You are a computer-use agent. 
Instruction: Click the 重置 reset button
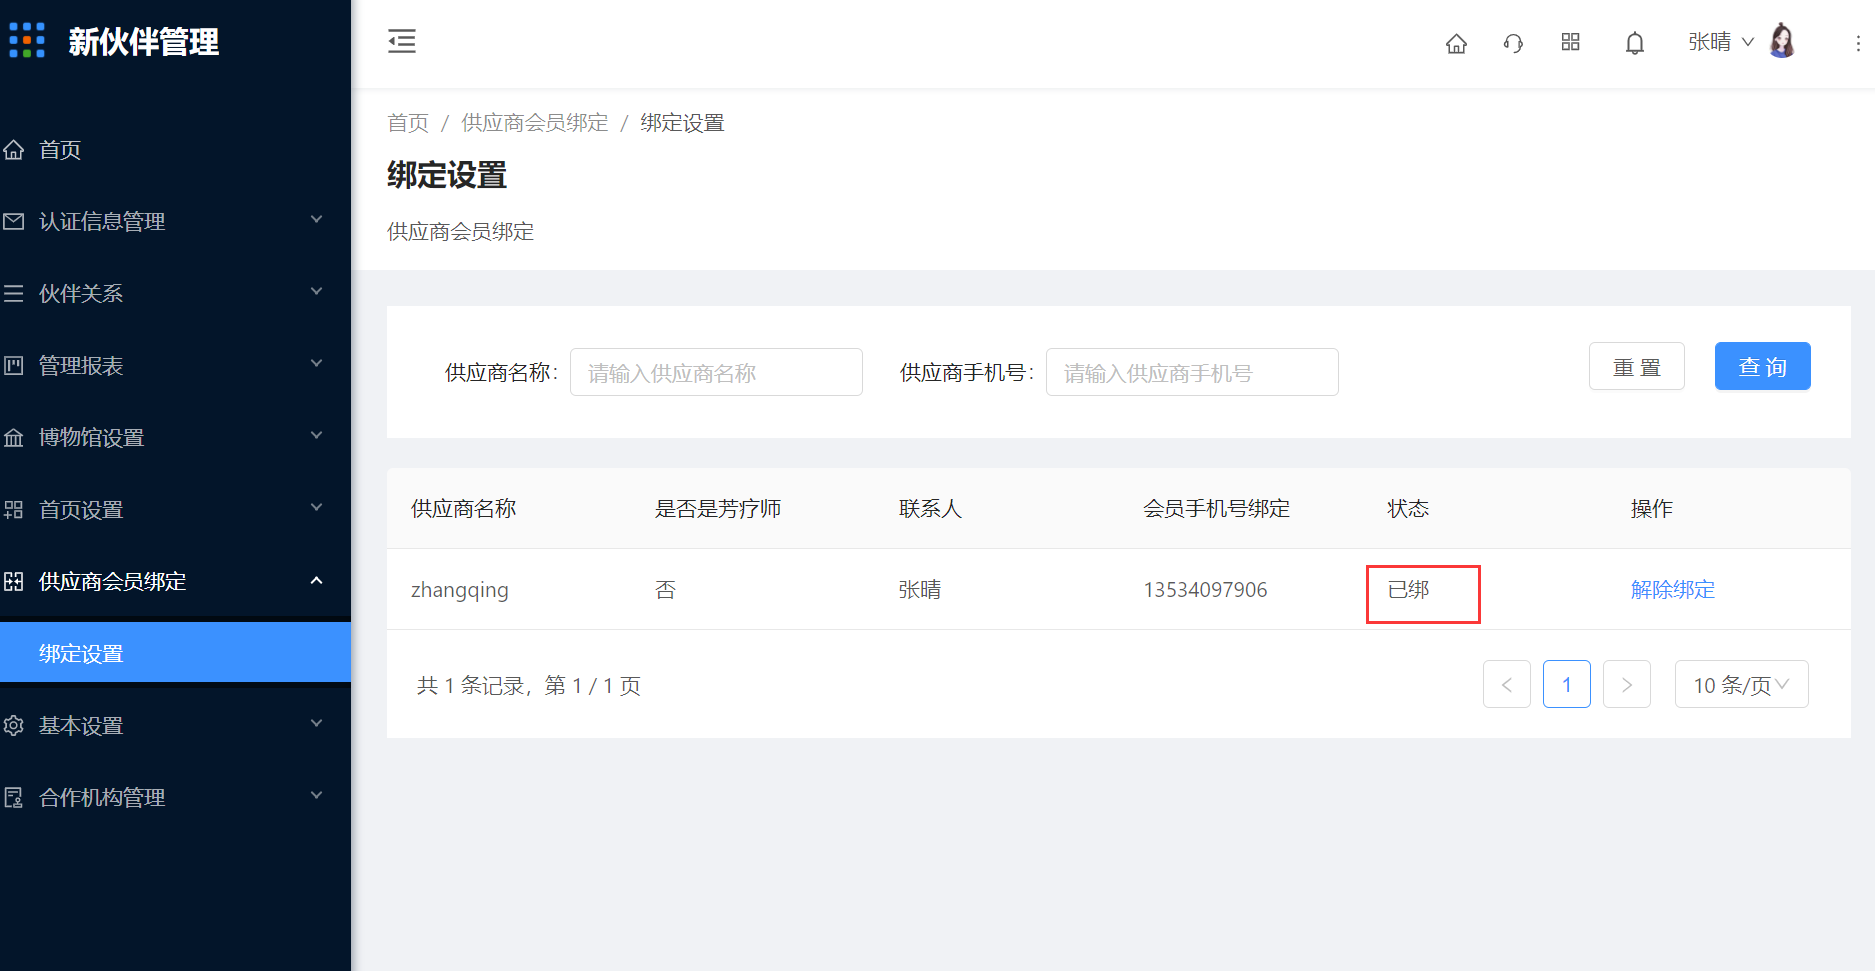coord(1637,367)
